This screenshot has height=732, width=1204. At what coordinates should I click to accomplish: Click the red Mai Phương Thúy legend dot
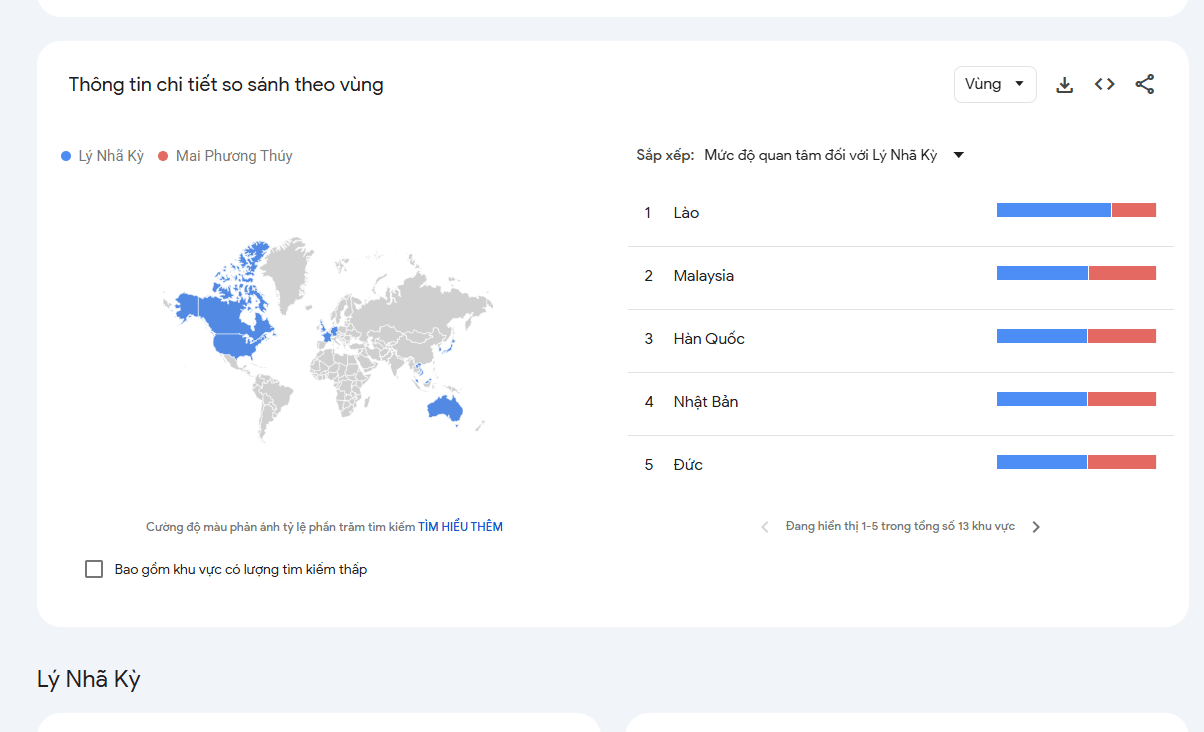coord(163,156)
